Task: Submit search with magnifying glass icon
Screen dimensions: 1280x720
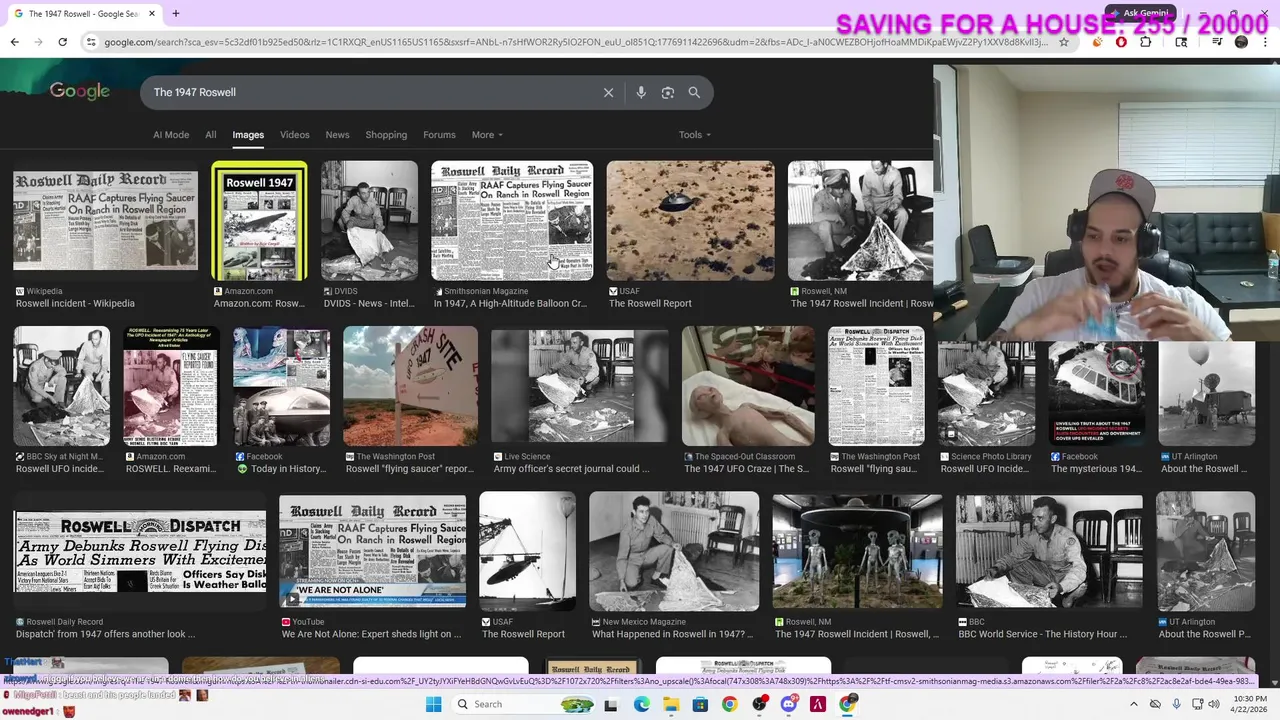Action: click(x=694, y=92)
